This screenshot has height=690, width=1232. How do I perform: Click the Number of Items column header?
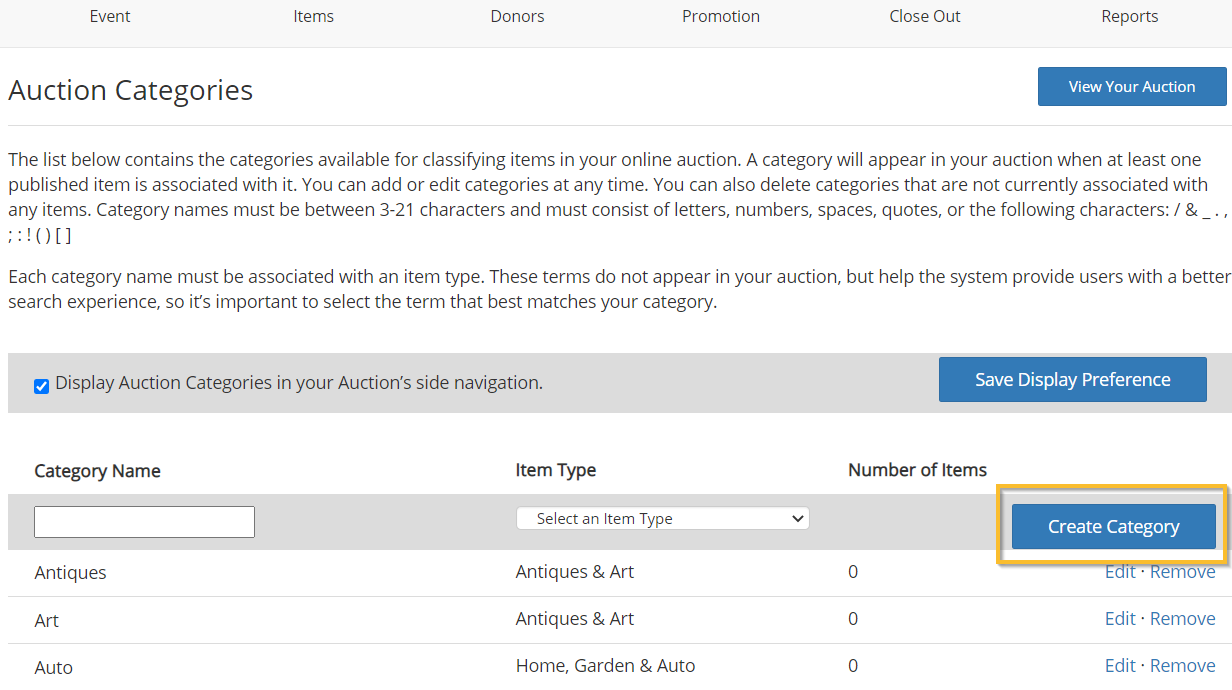918,470
